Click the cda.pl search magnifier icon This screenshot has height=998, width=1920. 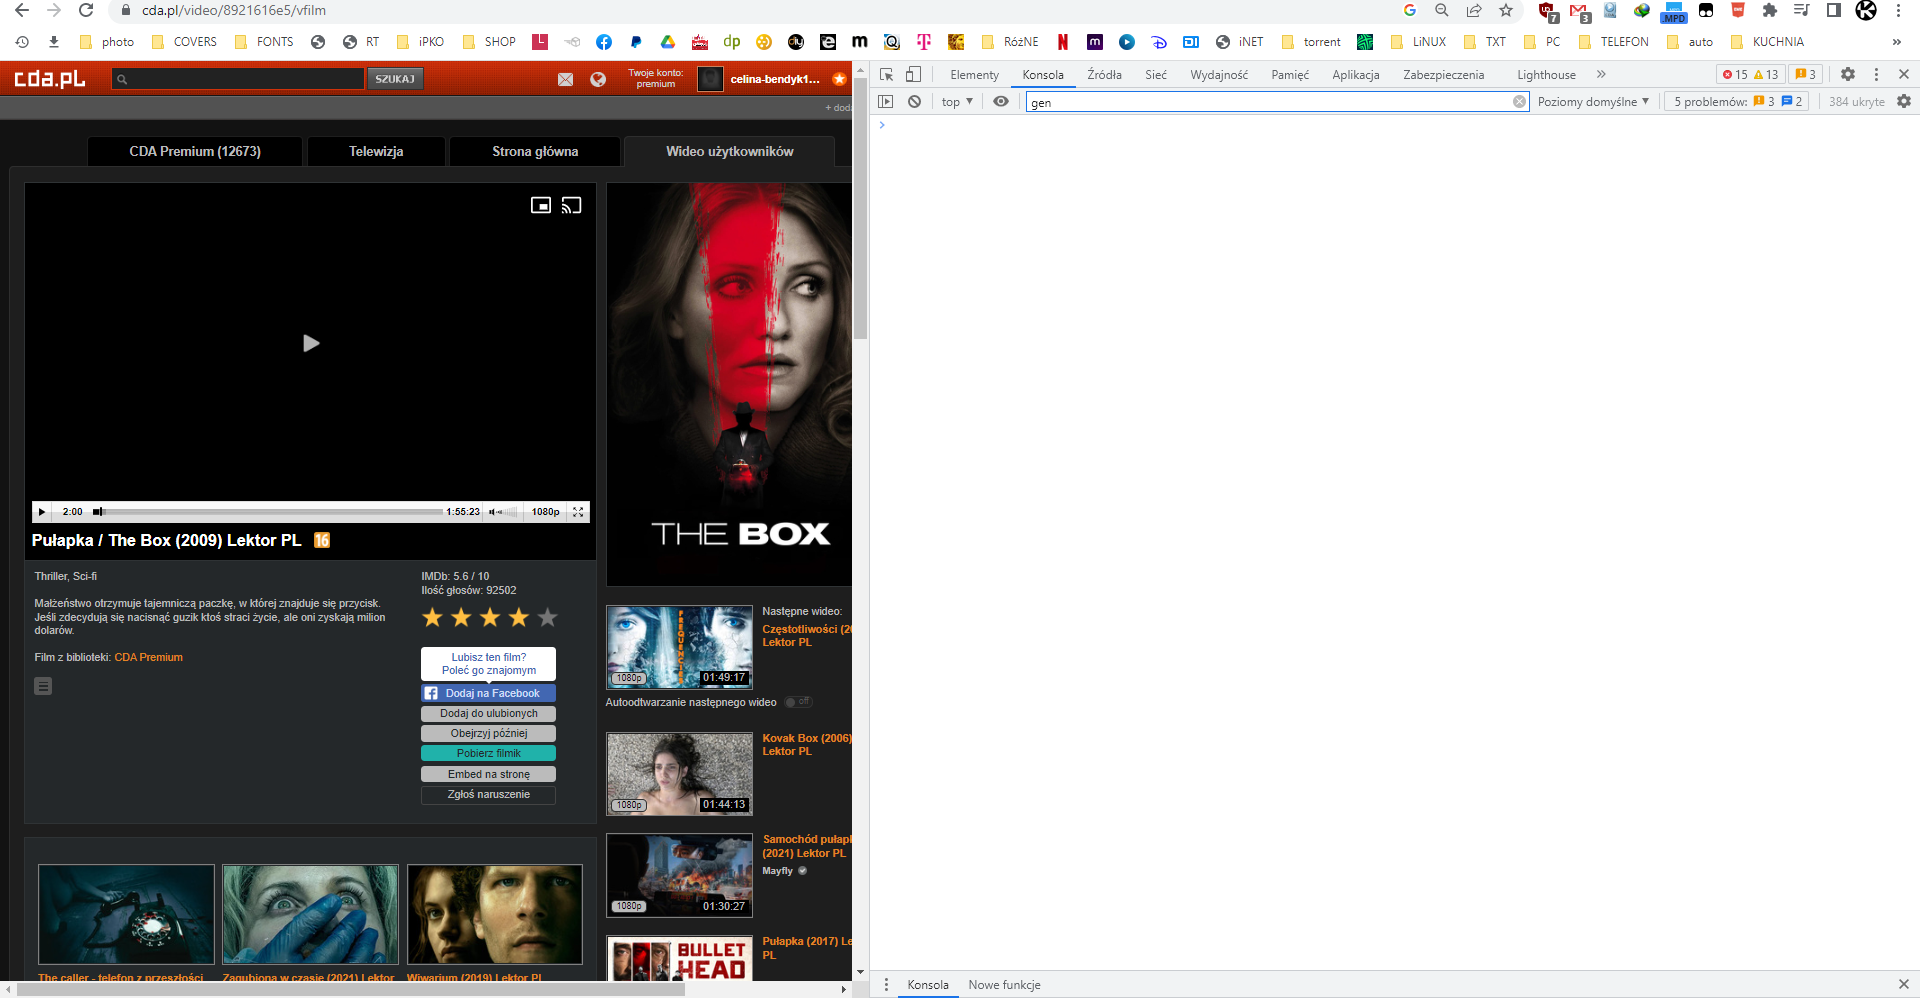tap(122, 79)
